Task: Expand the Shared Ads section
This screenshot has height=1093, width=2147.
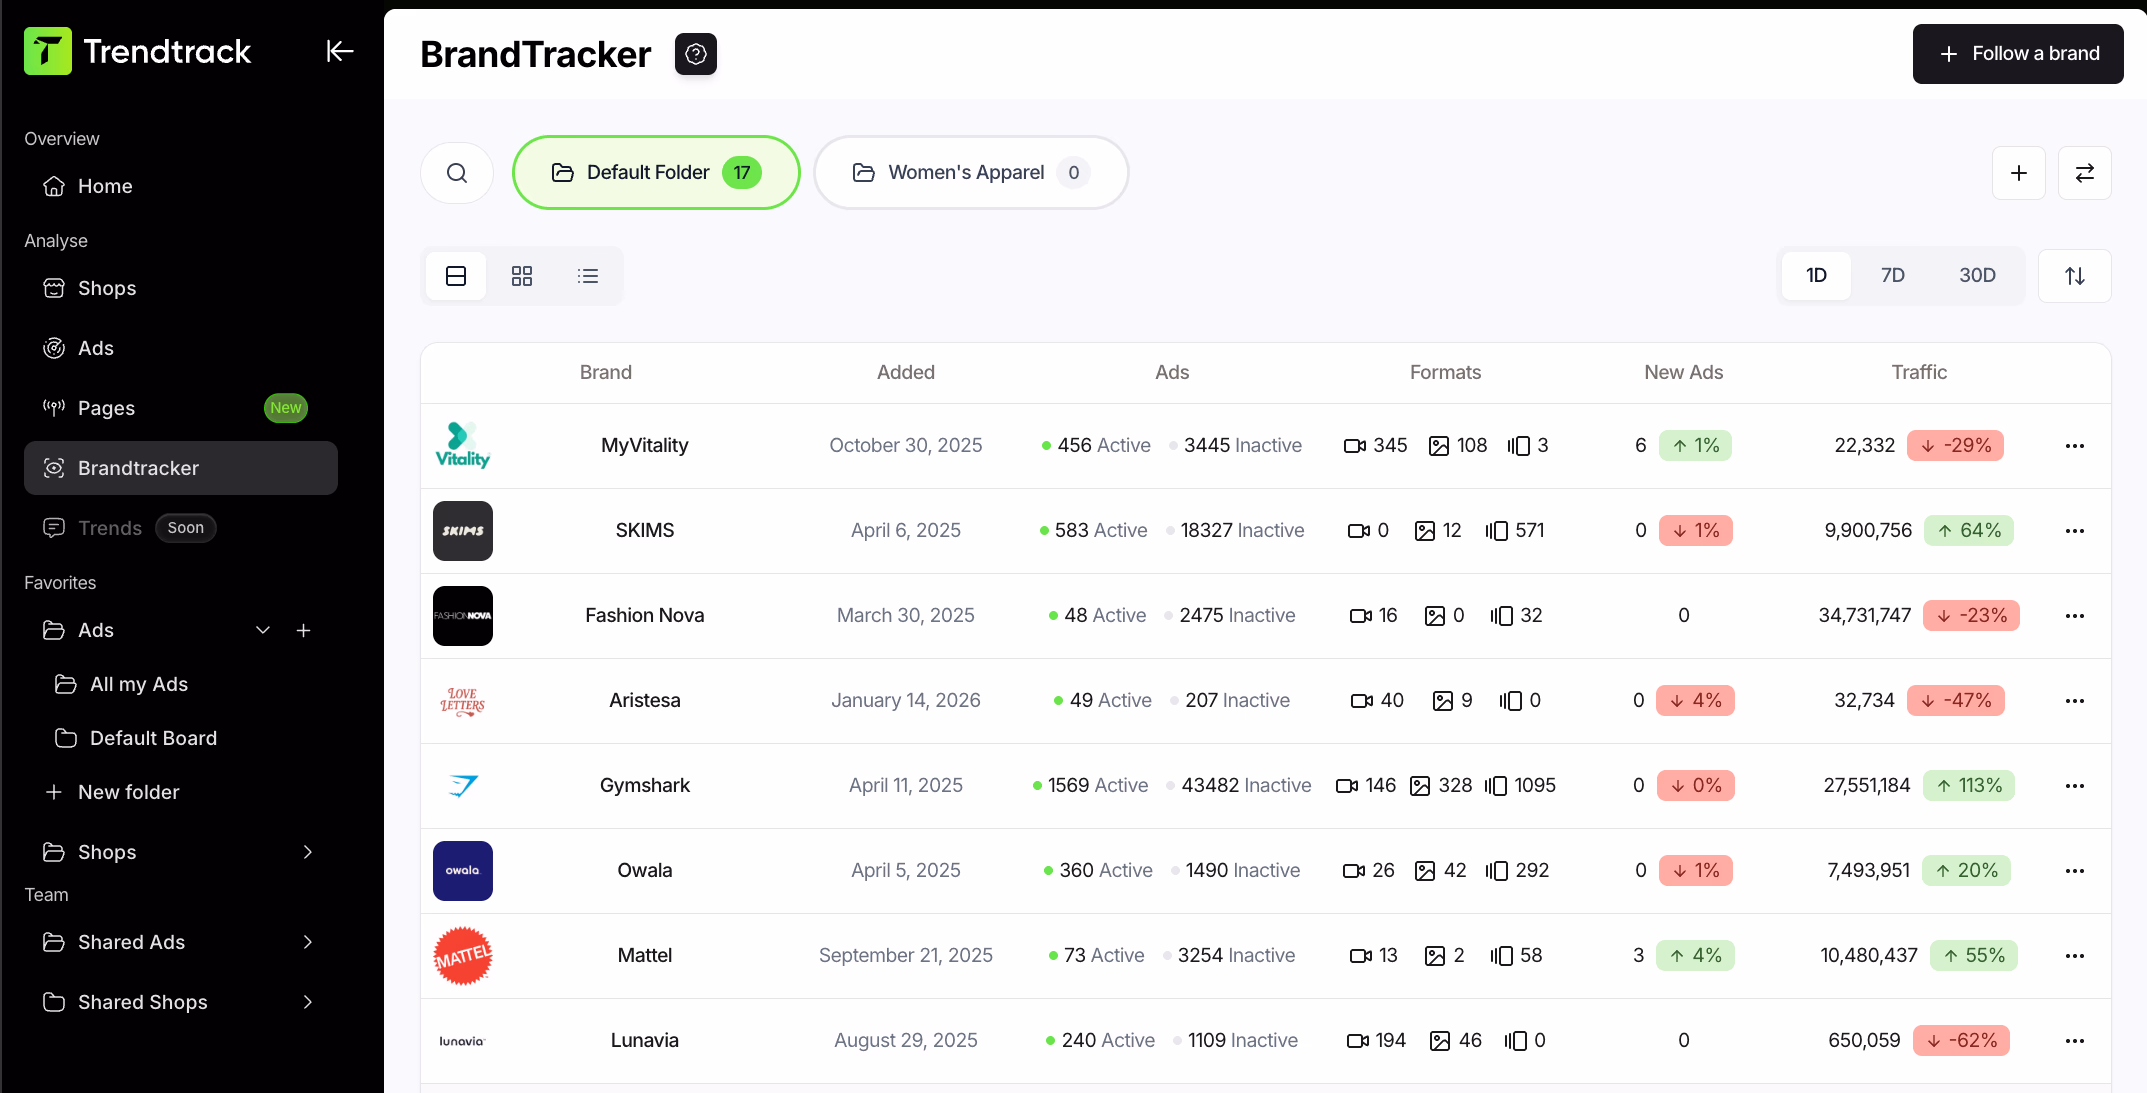Action: coord(307,942)
